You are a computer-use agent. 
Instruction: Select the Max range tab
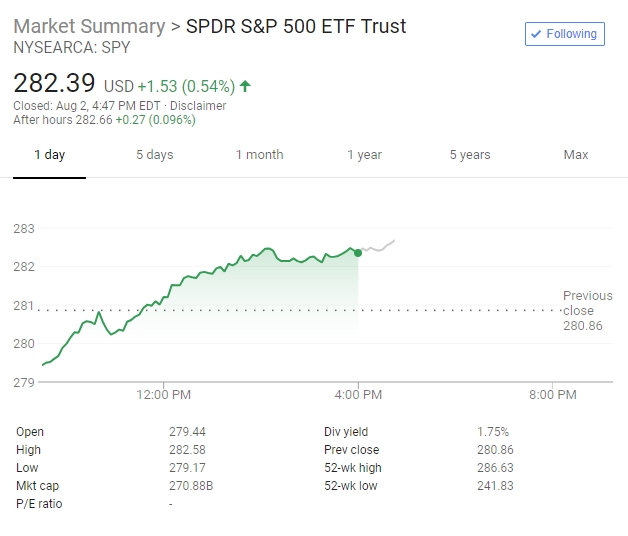point(576,155)
